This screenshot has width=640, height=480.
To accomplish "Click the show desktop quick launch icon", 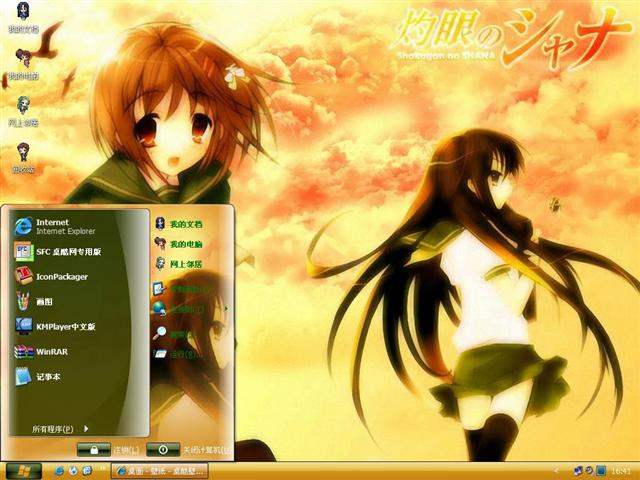I will [x=87, y=471].
